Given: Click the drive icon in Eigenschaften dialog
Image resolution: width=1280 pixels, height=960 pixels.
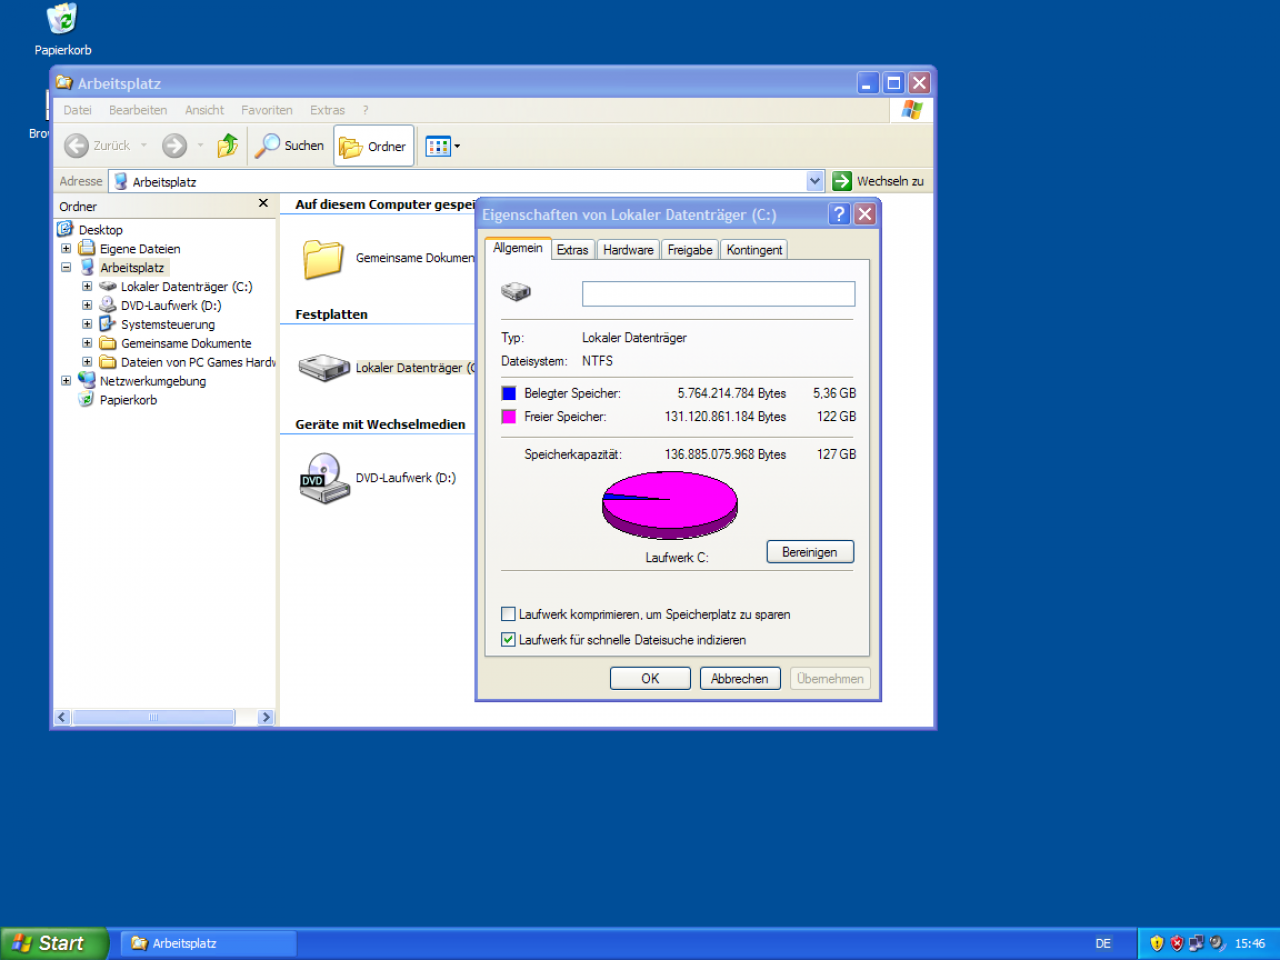Looking at the screenshot, I should click(516, 291).
